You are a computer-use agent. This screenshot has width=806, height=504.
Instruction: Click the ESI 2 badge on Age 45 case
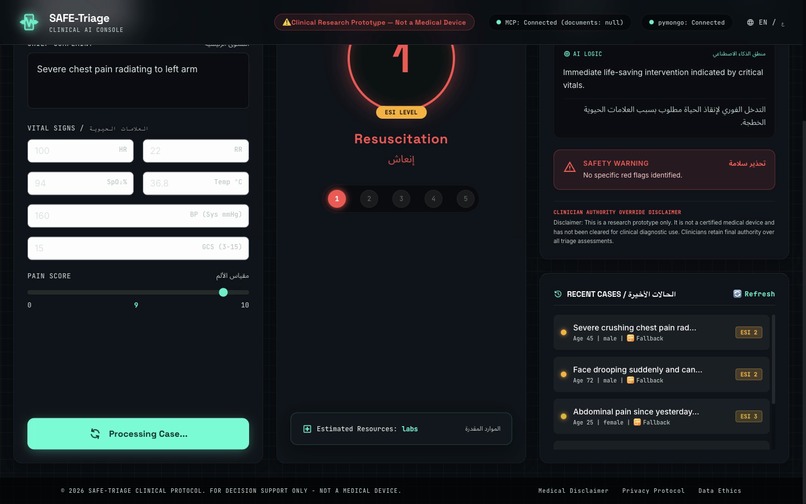[x=748, y=332]
